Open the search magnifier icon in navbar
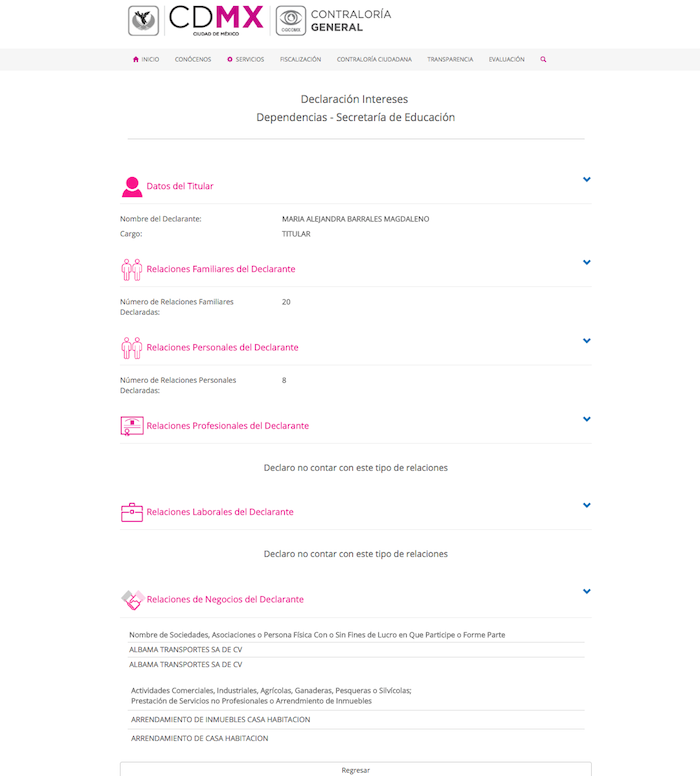 [x=543, y=60]
